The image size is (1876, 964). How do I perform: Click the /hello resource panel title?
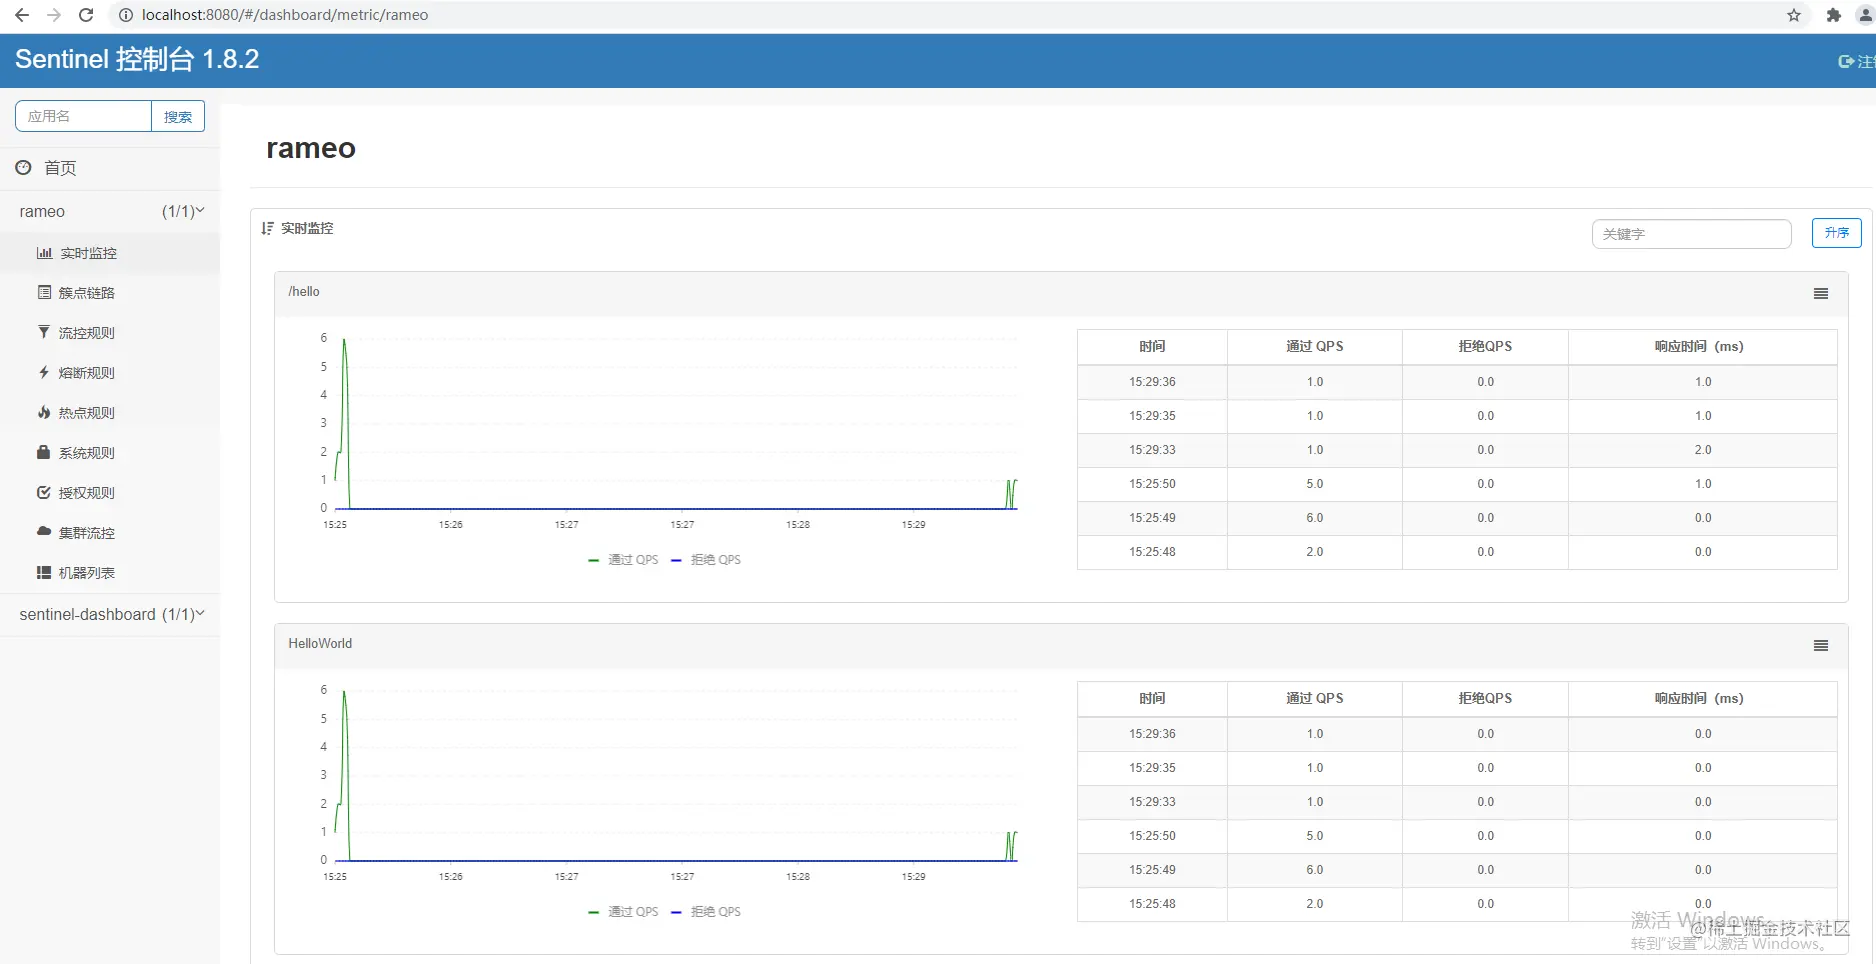(304, 292)
